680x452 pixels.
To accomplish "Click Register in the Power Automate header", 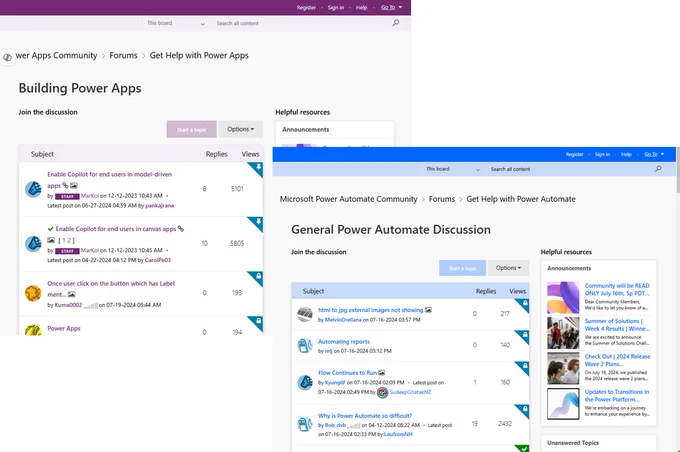I will tap(574, 154).
